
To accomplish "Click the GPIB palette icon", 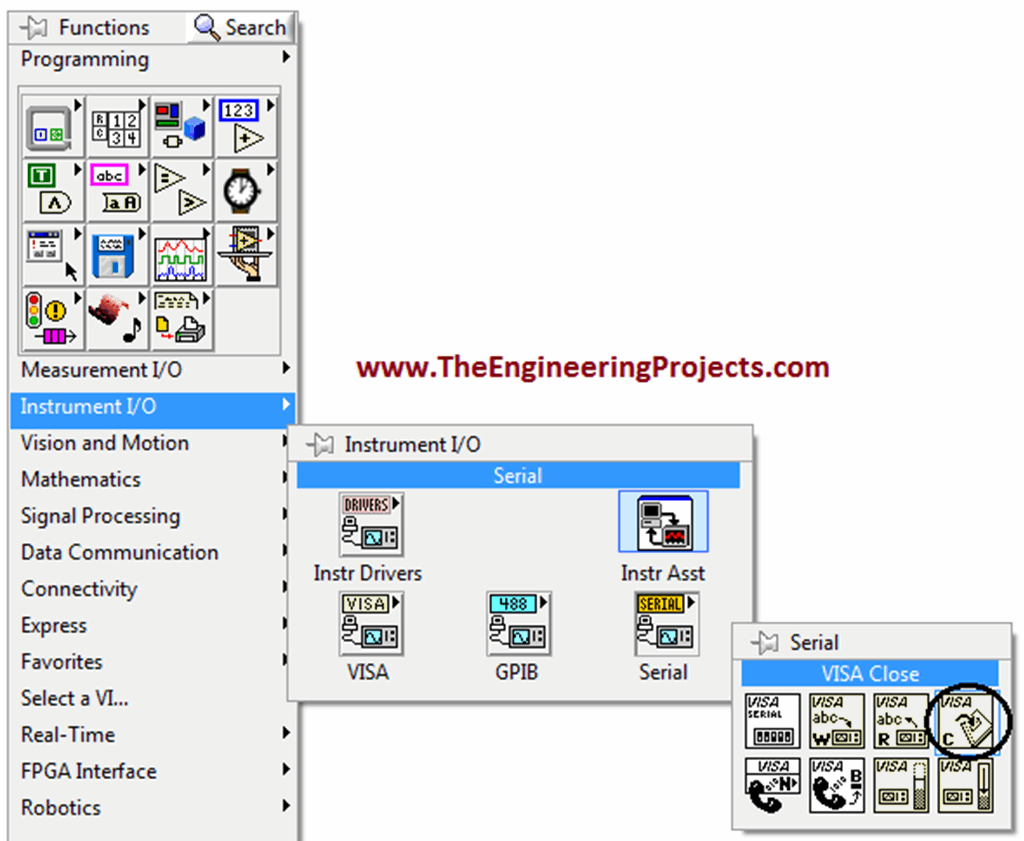I will (x=517, y=624).
